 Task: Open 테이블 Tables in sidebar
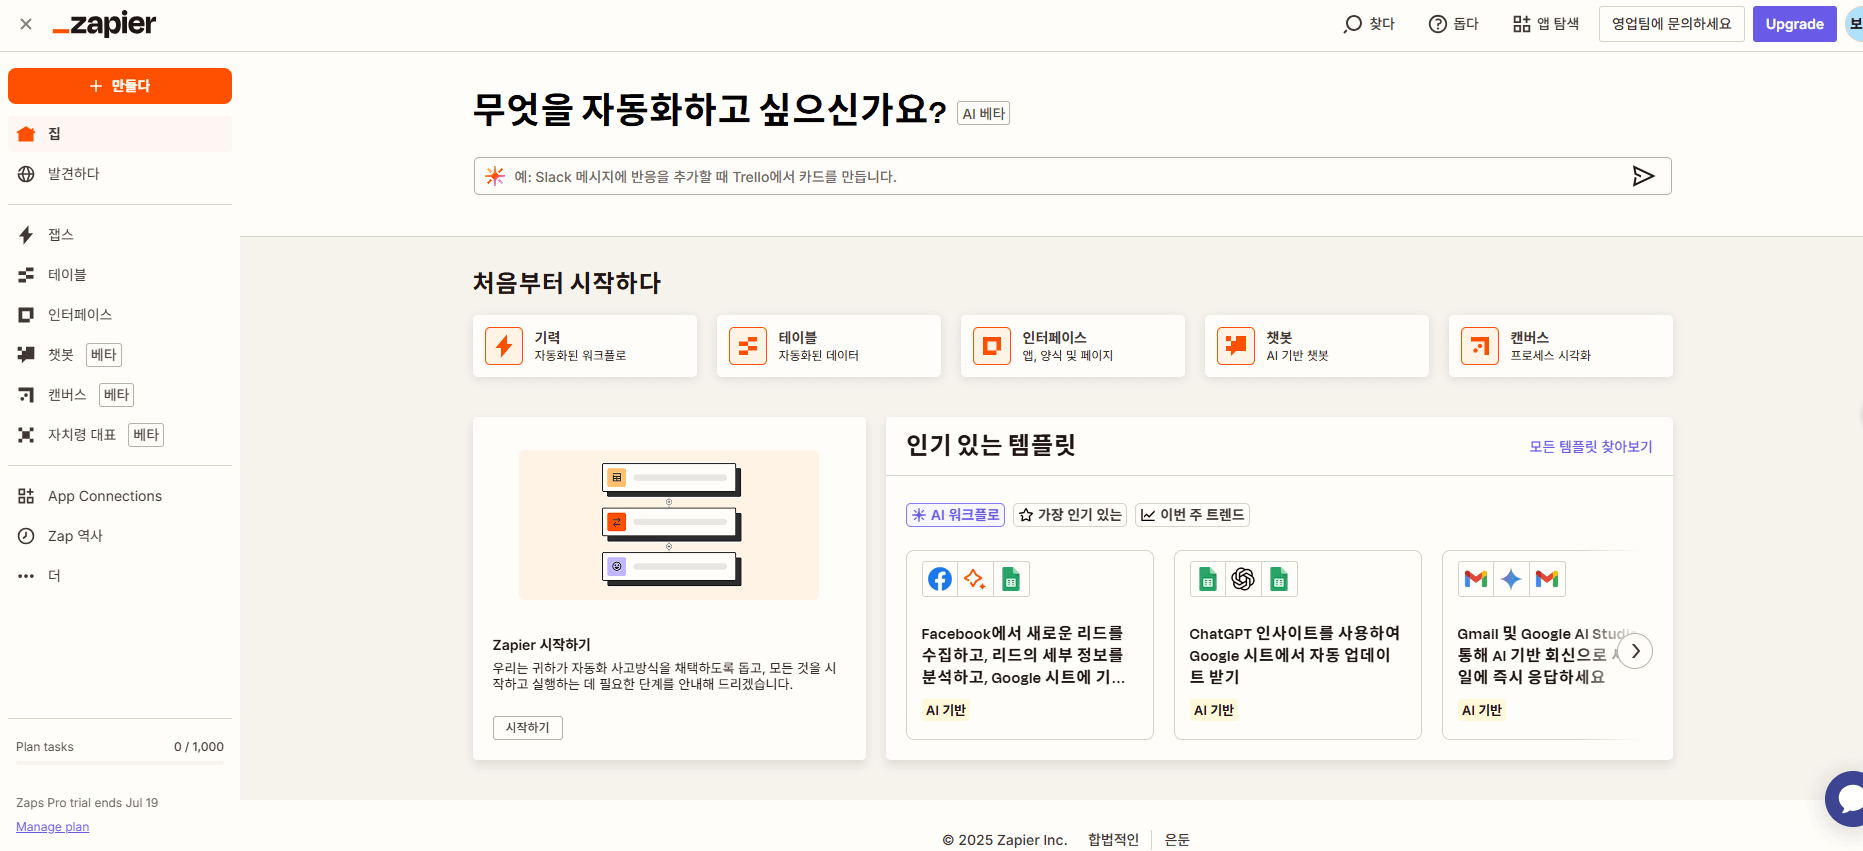click(120, 275)
